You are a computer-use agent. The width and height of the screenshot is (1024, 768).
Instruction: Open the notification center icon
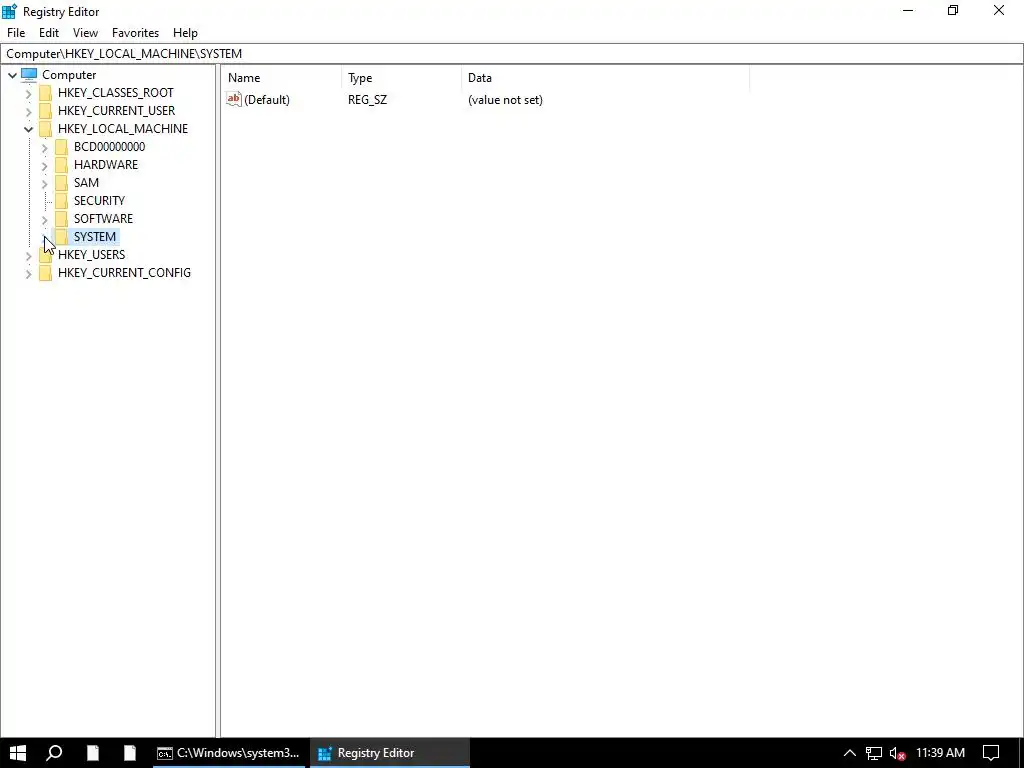991,753
